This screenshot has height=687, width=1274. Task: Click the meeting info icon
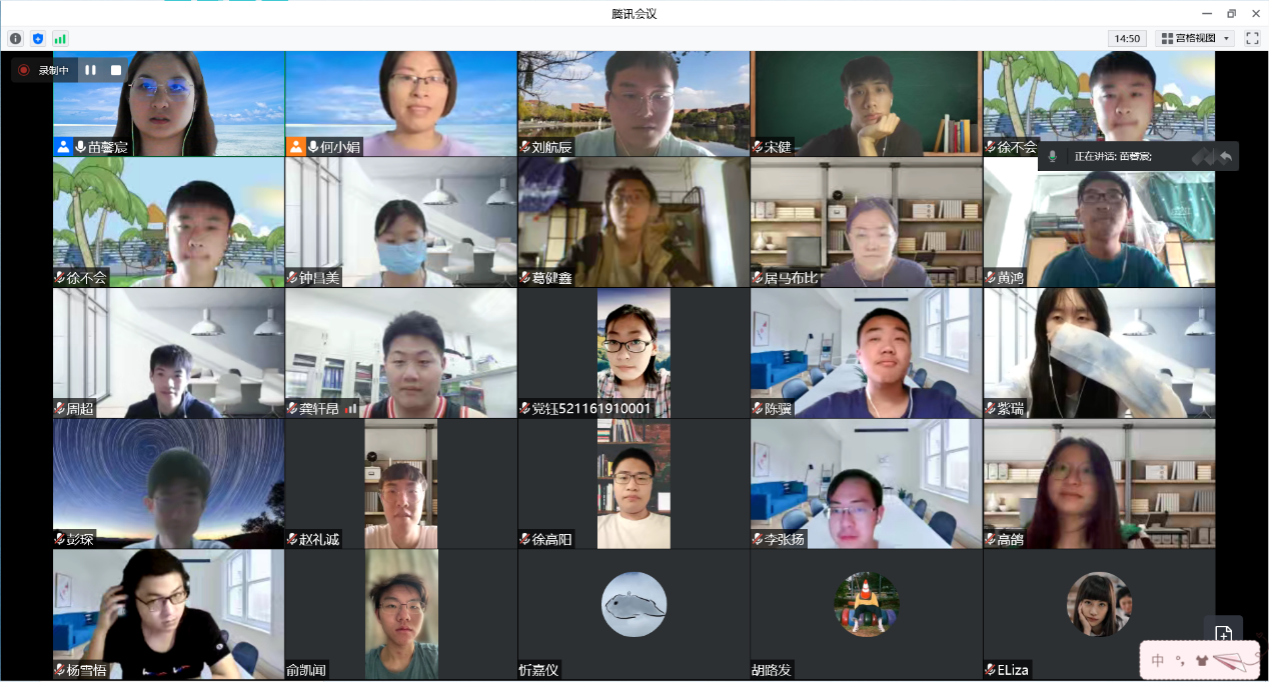coord(15,38)
